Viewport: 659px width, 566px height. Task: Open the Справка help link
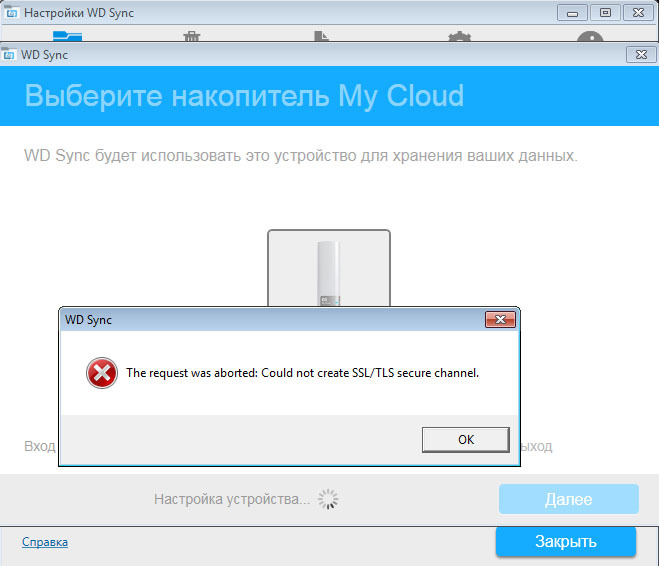coord(45,542)
